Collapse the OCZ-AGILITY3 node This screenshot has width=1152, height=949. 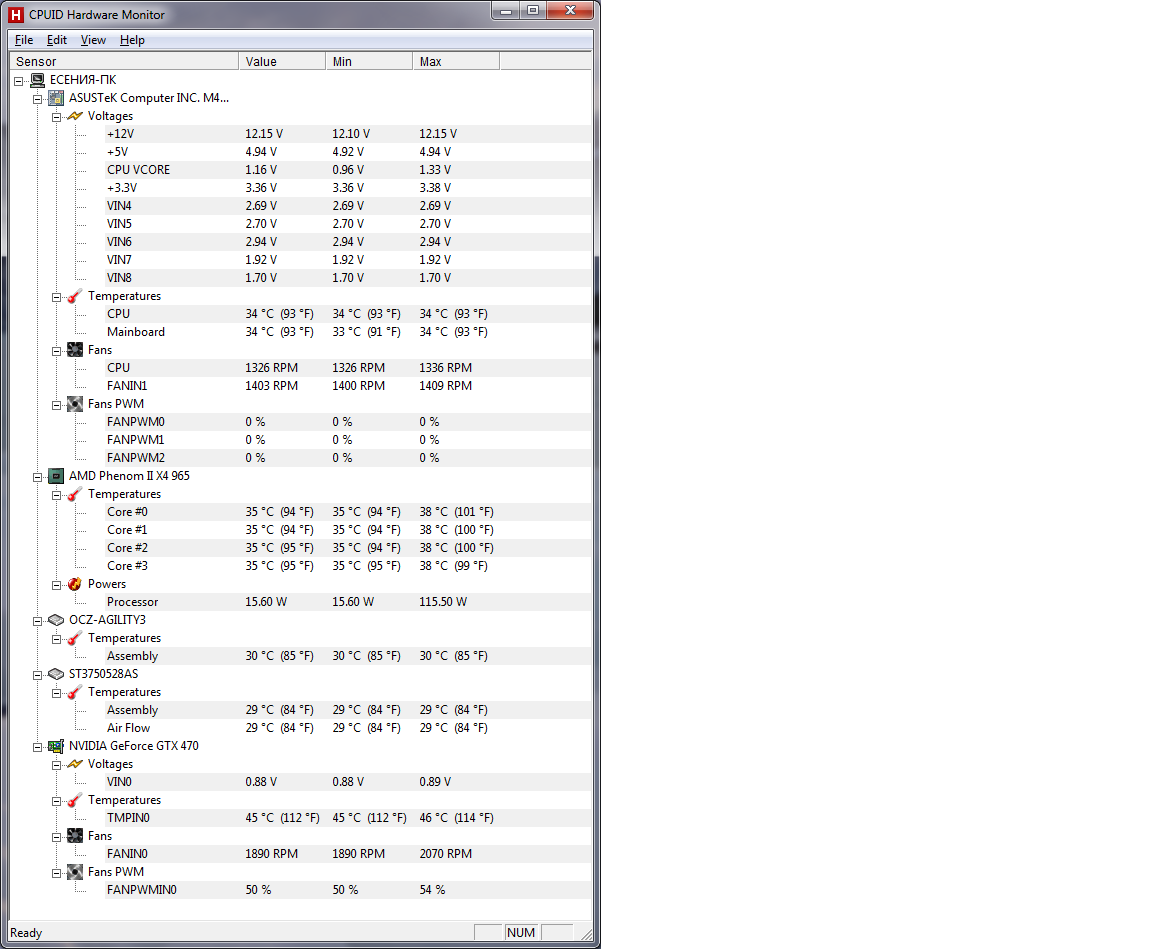pyautogui.click(x=37, y=621)
